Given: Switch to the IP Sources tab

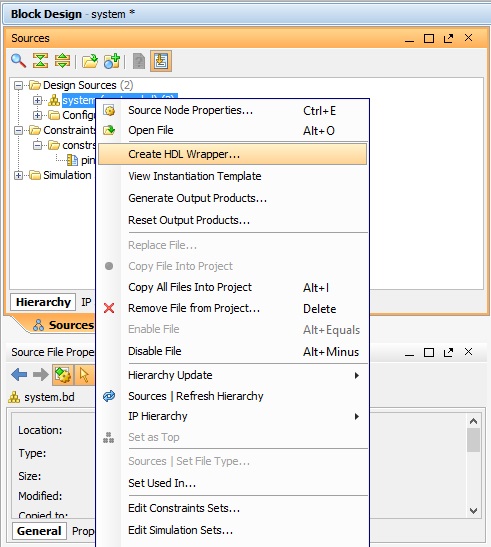Looking at the screenshot, I should tap(86, 302).
